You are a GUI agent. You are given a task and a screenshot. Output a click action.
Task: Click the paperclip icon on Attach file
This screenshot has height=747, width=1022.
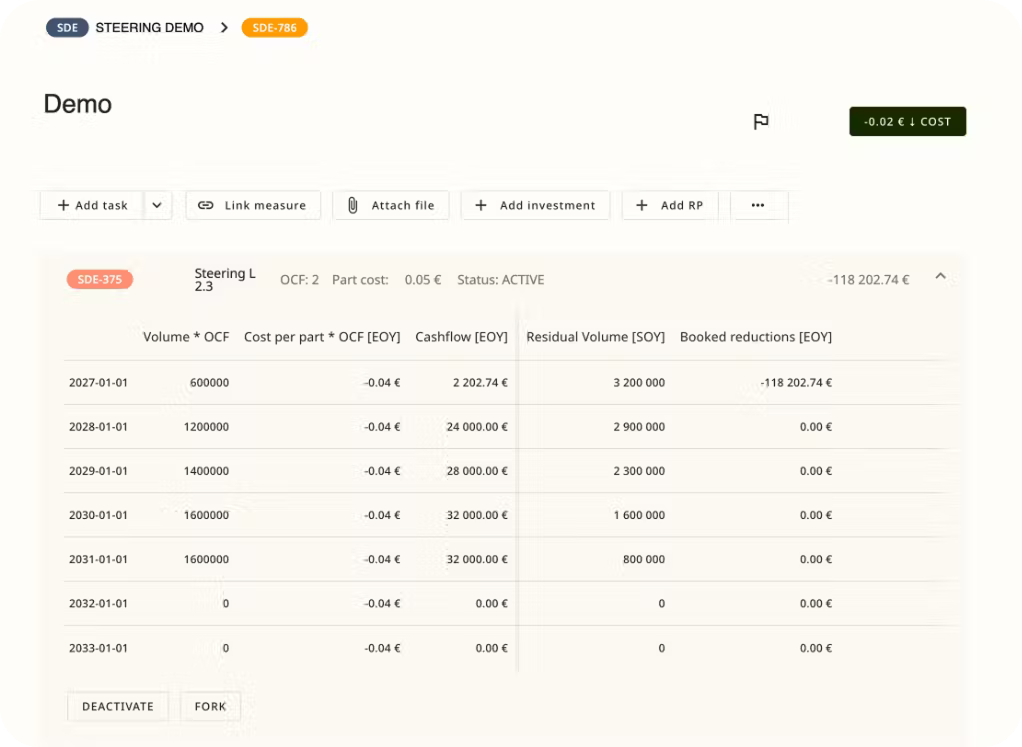click(x=353, y=205)
